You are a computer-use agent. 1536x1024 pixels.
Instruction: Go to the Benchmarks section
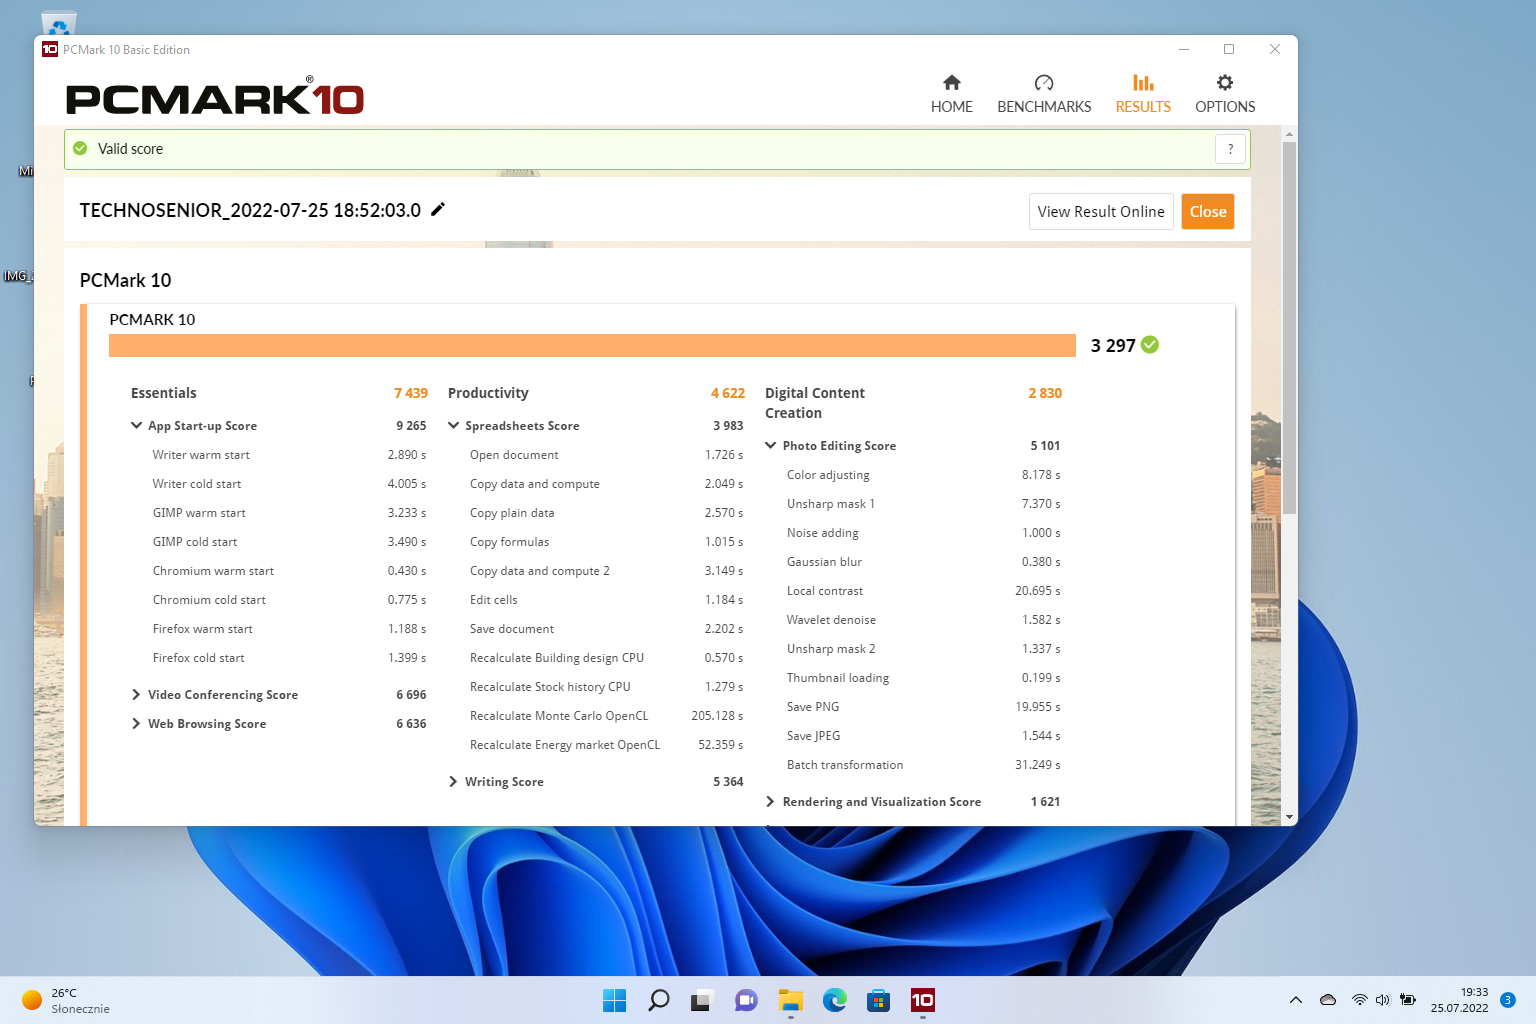pyautogui.click(x=1043, y=94)
